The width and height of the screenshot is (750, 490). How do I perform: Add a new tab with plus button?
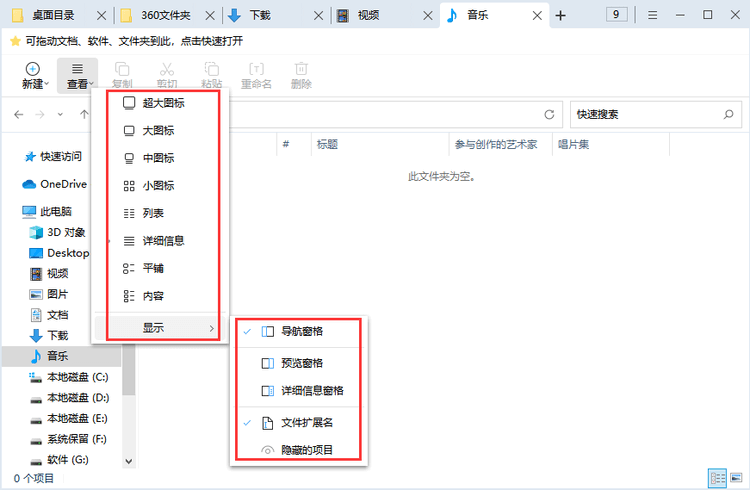(560, 15)
